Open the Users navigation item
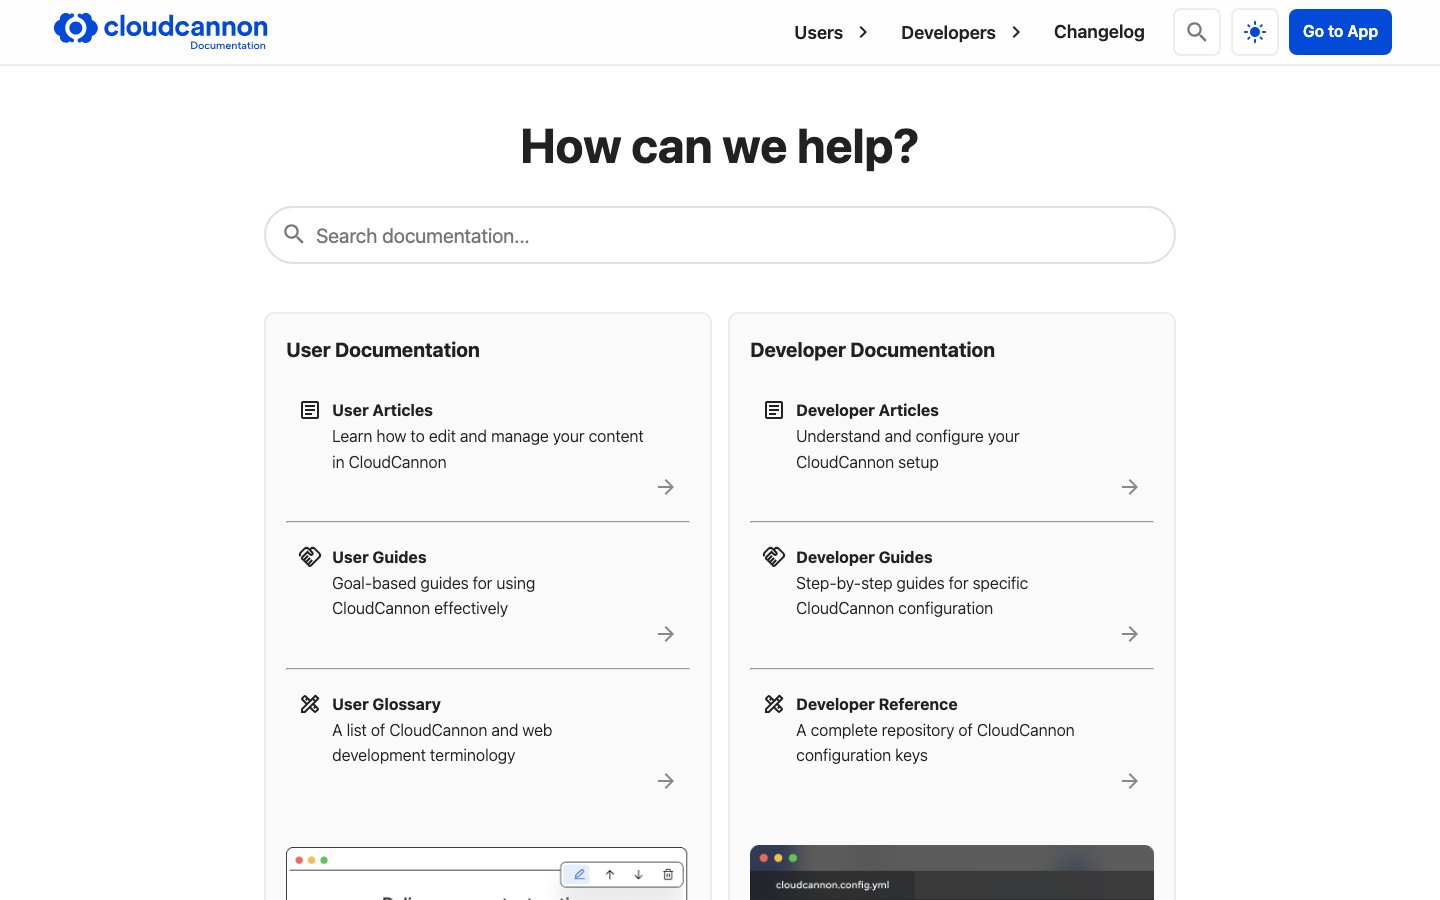 coord(818,33)
